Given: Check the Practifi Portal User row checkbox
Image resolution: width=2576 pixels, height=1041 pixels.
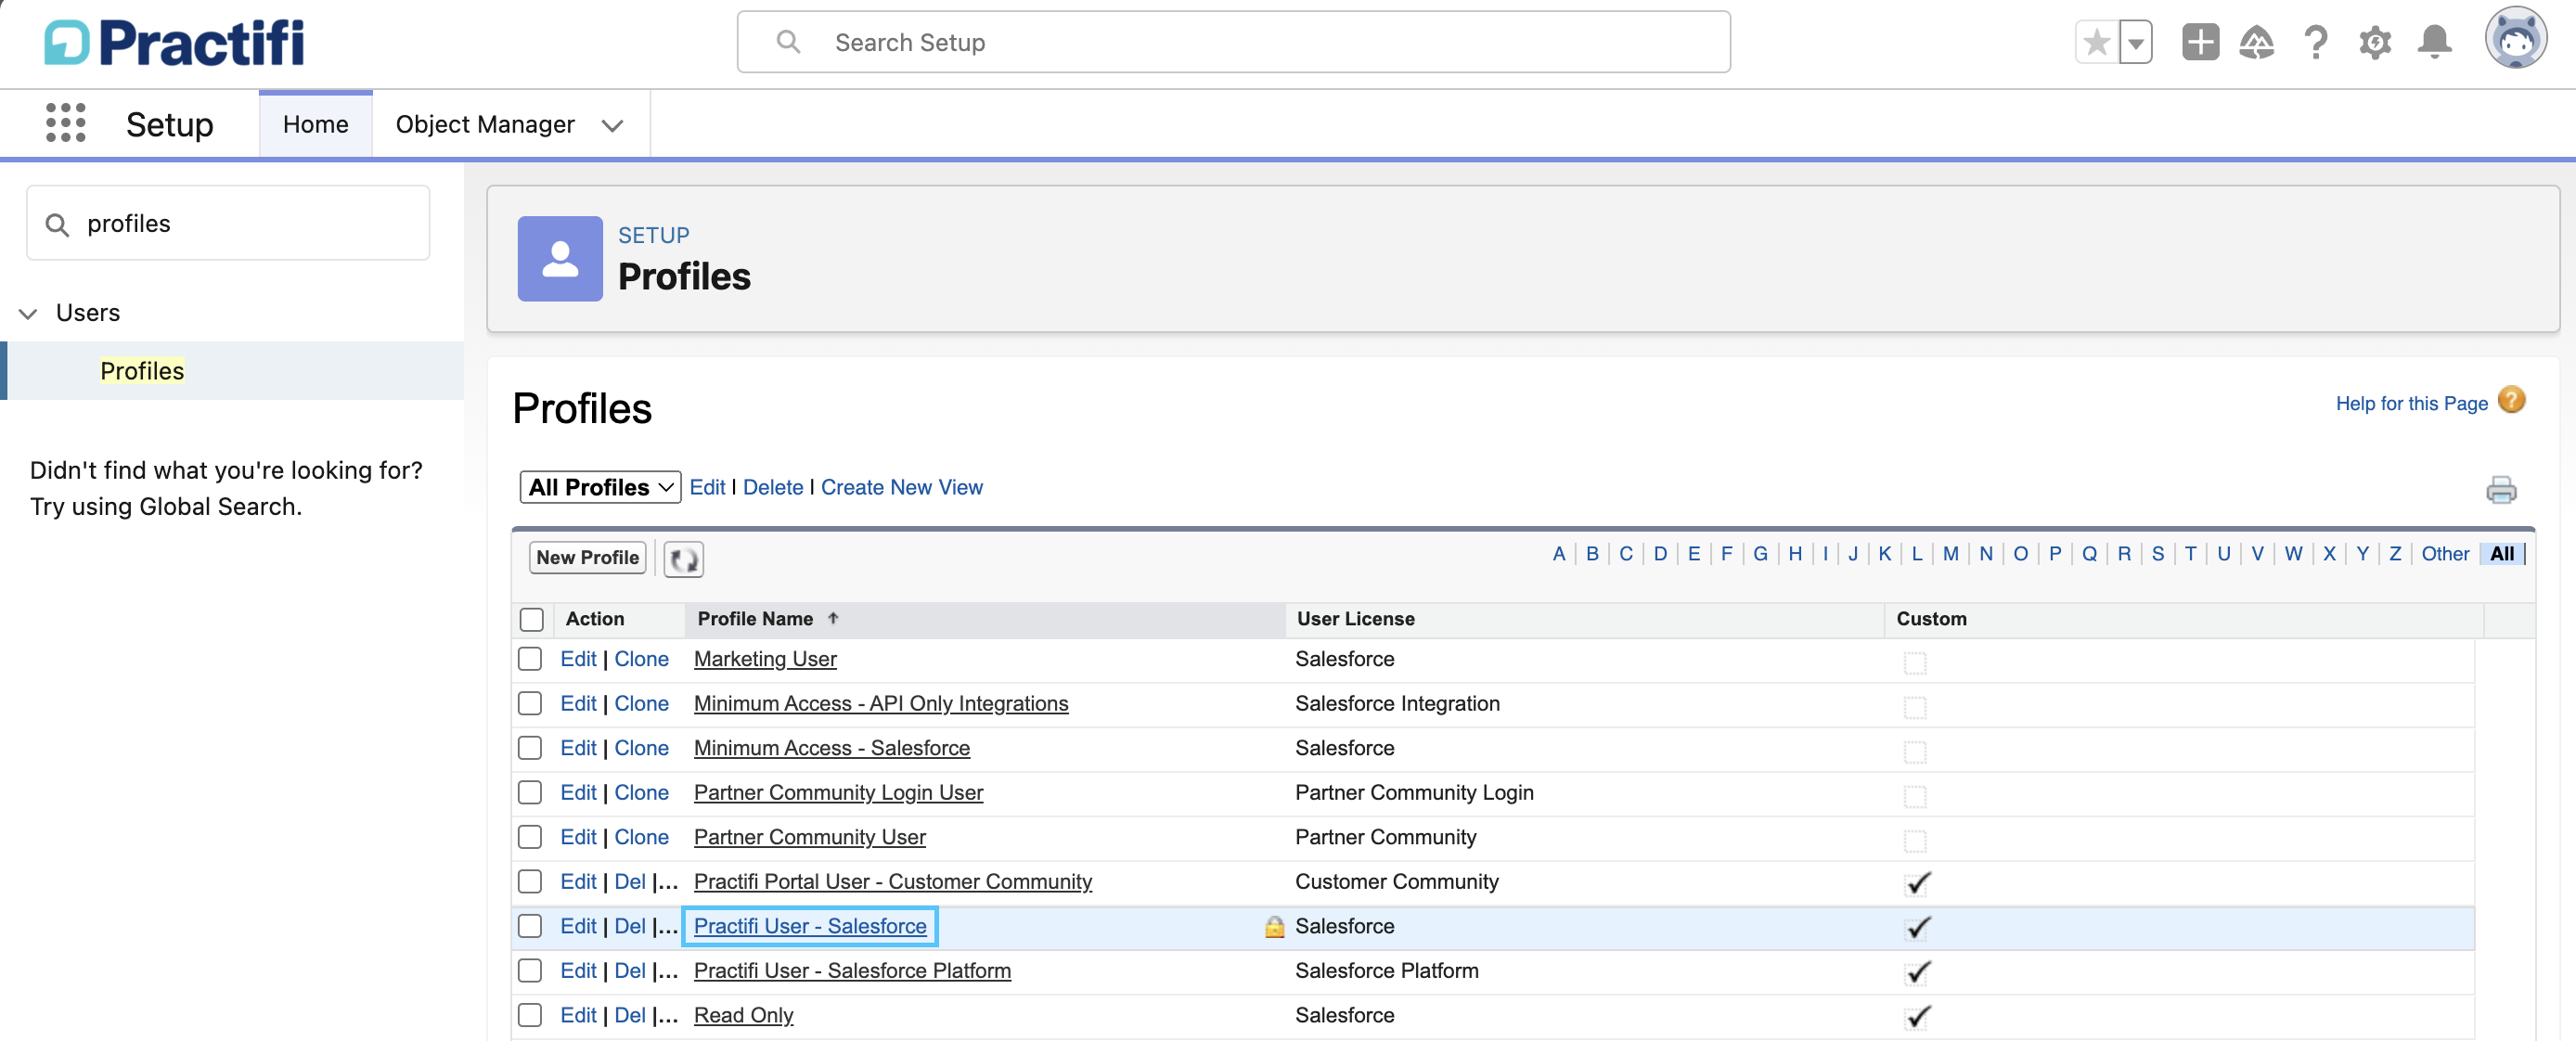Looking at the screenshot, I should click(530, 881).
